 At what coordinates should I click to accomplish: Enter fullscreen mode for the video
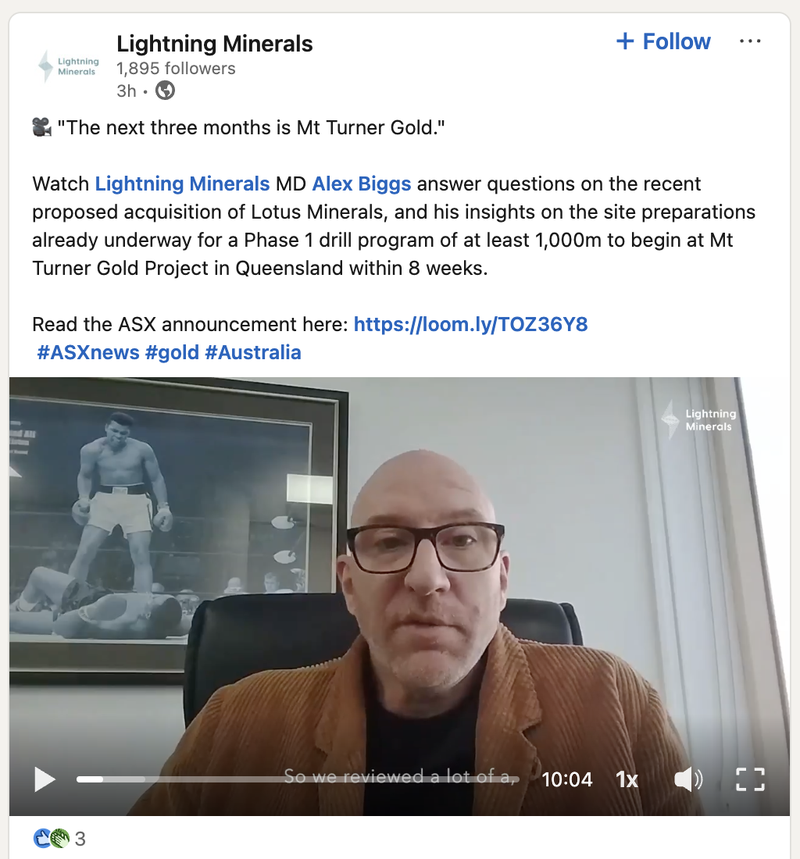tap(750, 779)
